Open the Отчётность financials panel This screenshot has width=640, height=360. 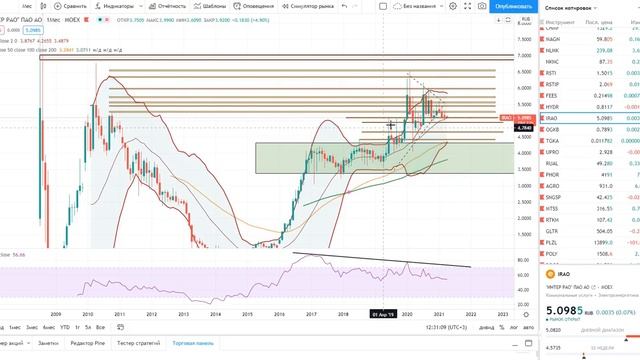(167, 6)
